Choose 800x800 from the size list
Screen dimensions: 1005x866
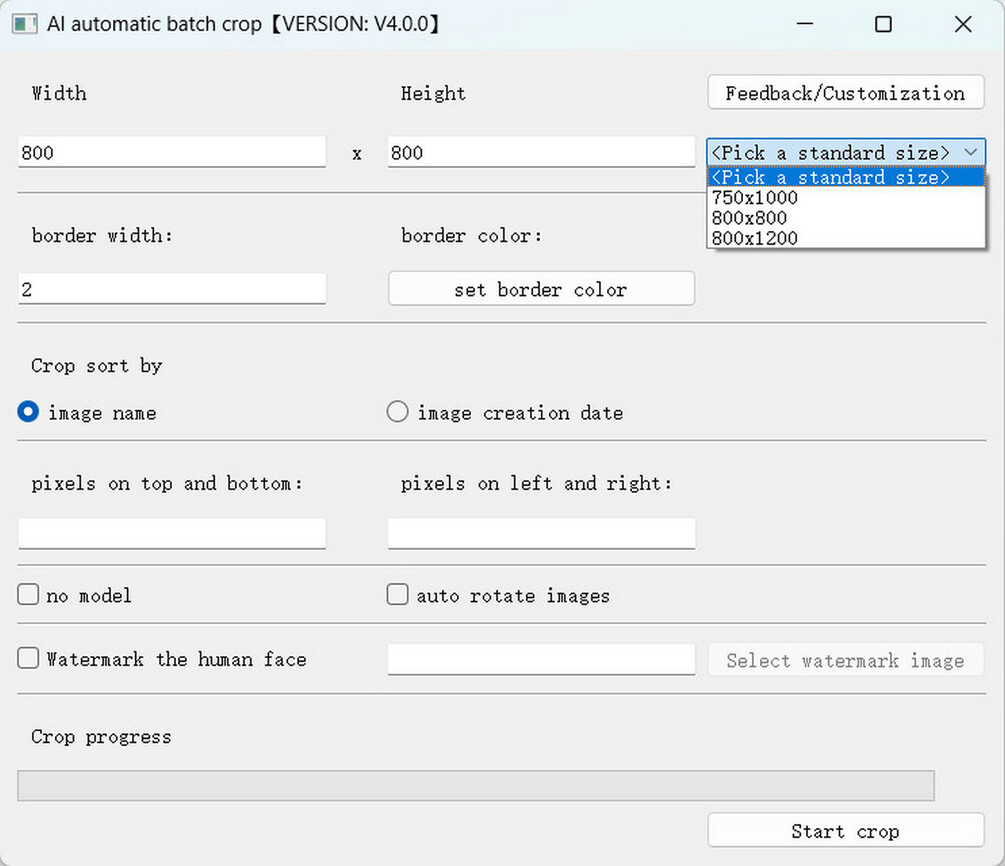(x=846, y=218)
